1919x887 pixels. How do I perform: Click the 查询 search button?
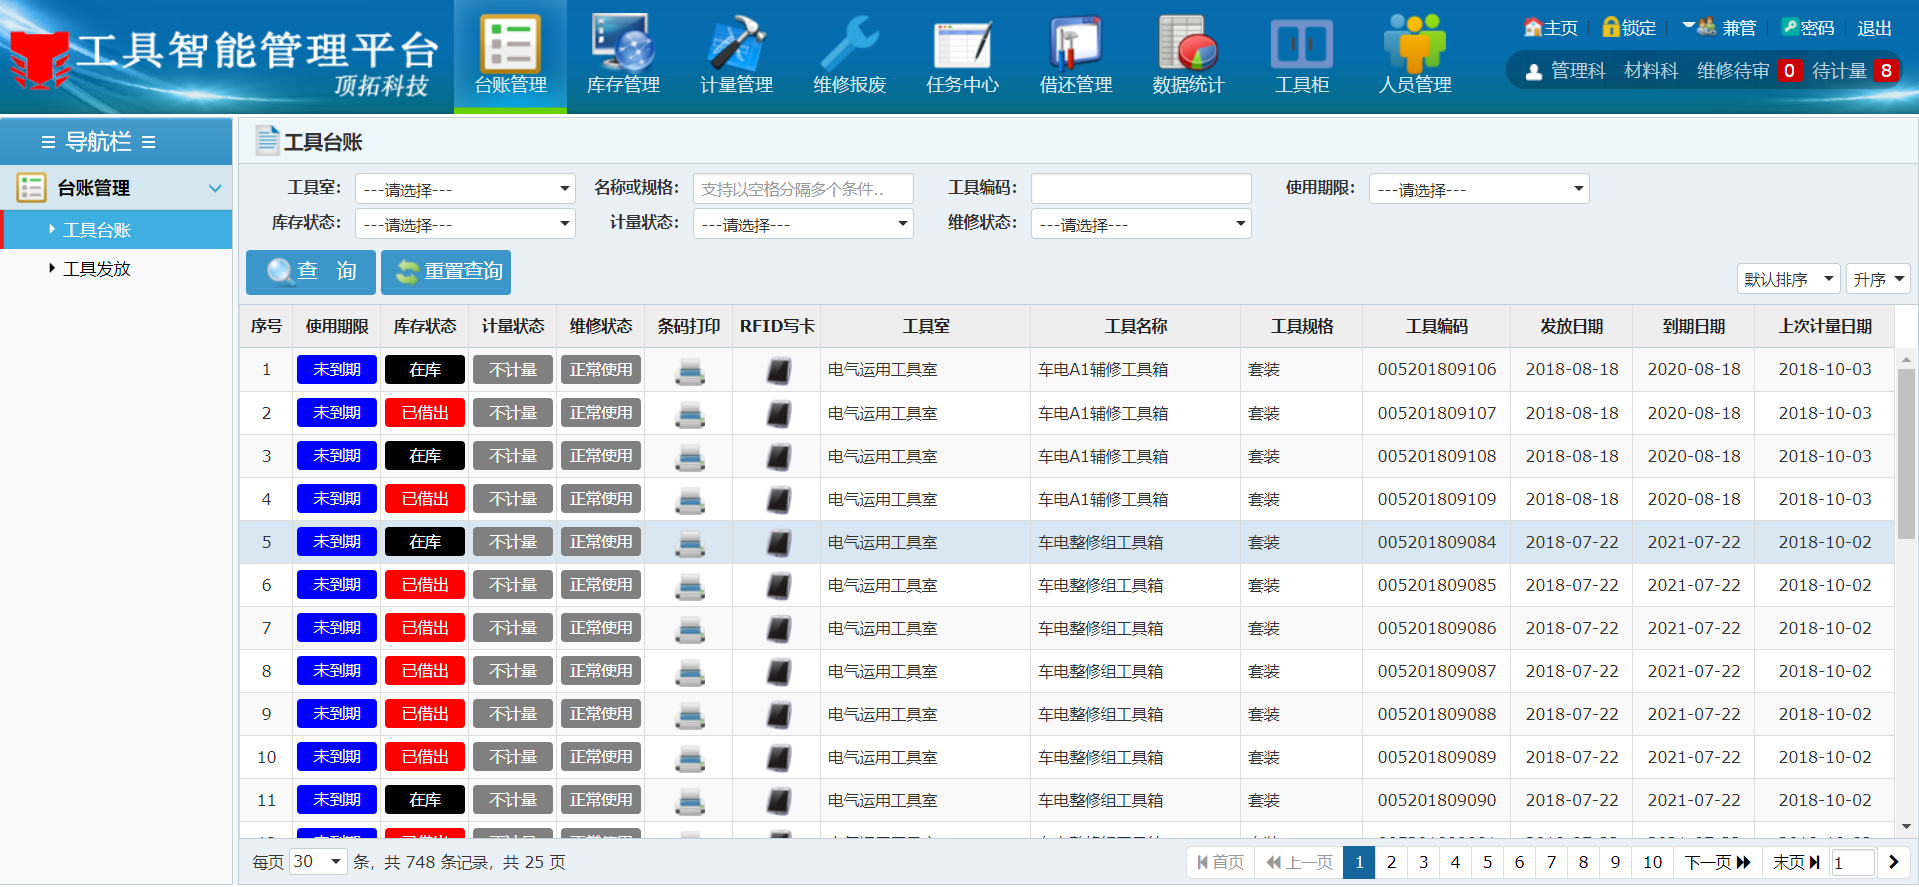[311, 272]
